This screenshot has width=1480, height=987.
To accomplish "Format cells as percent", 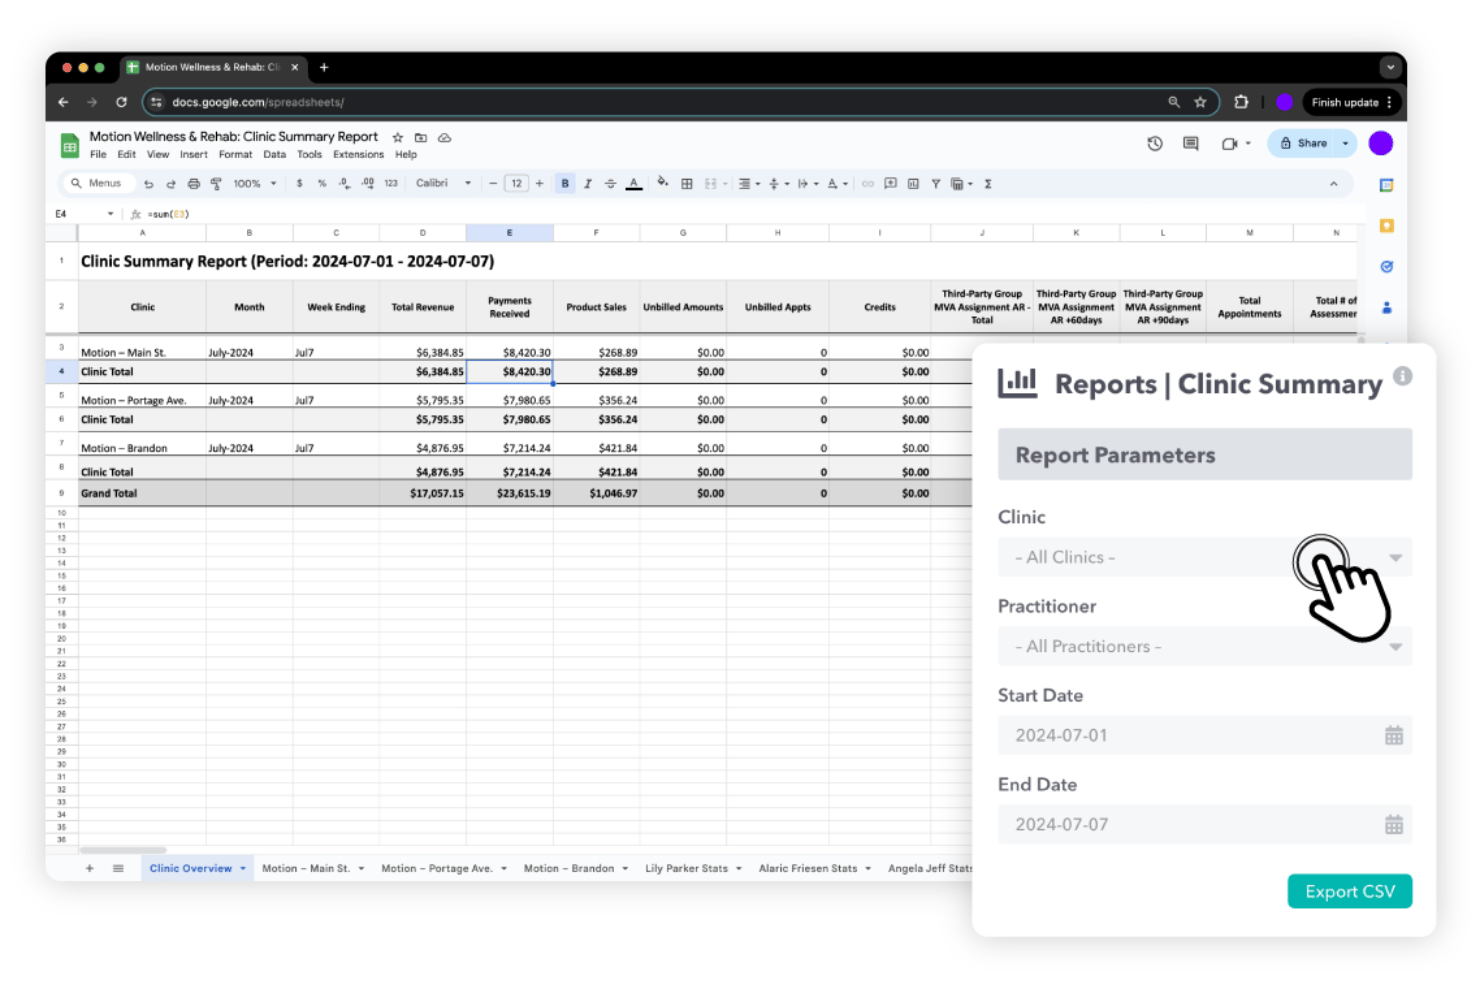I will pyautogui.click(x=322, y=184).
